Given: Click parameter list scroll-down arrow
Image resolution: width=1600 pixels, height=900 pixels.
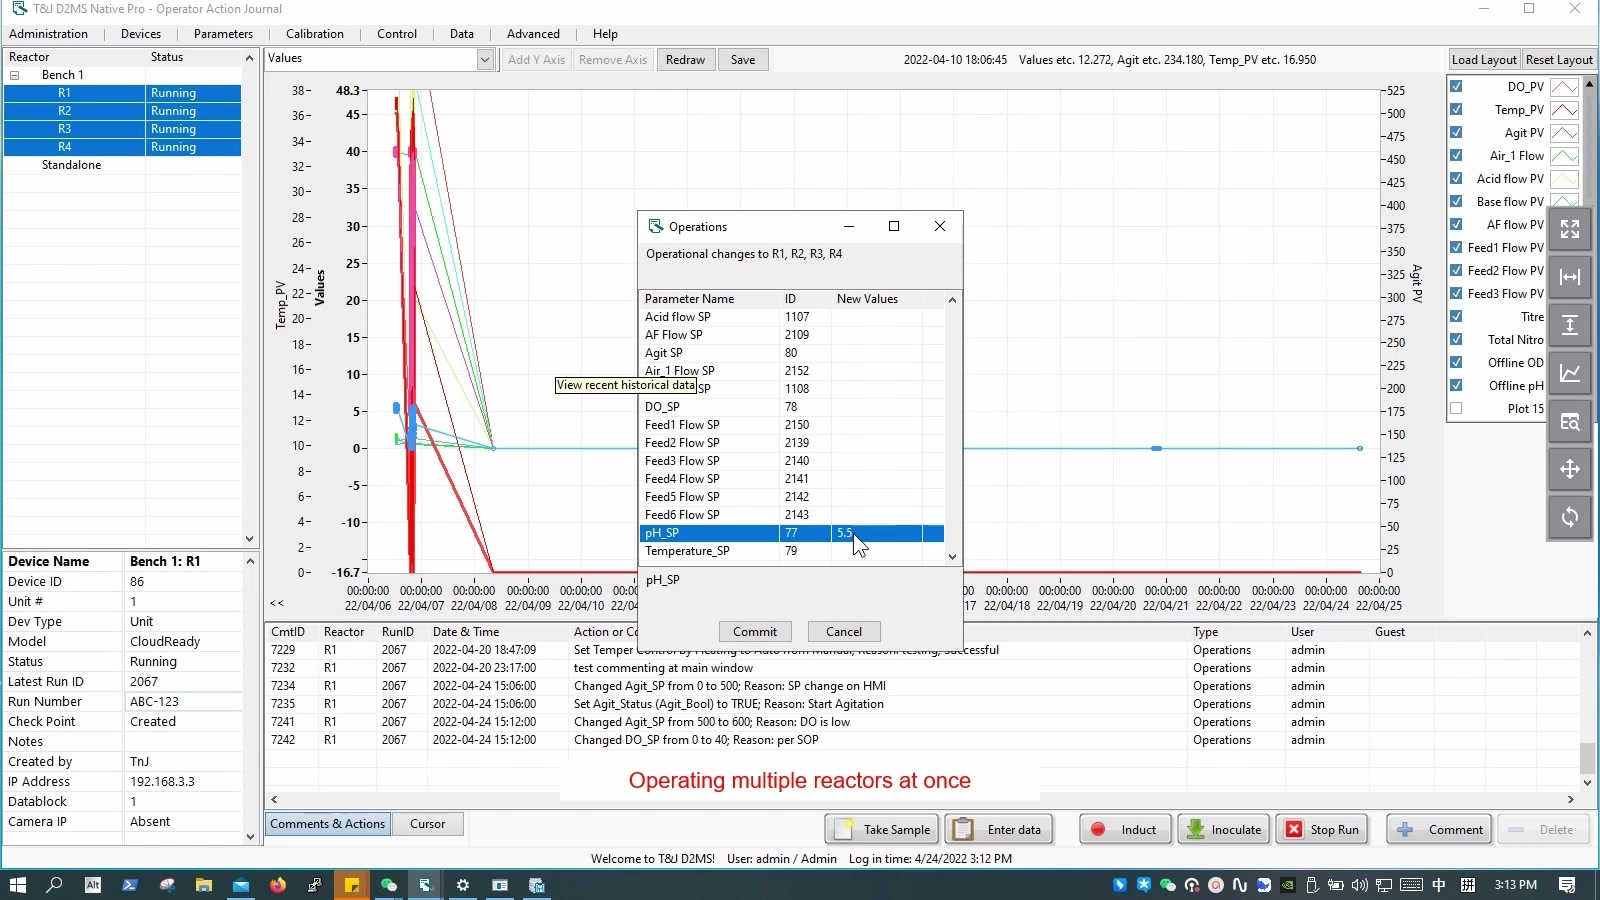Looking at the screenshot, I should tap(952, 557).
